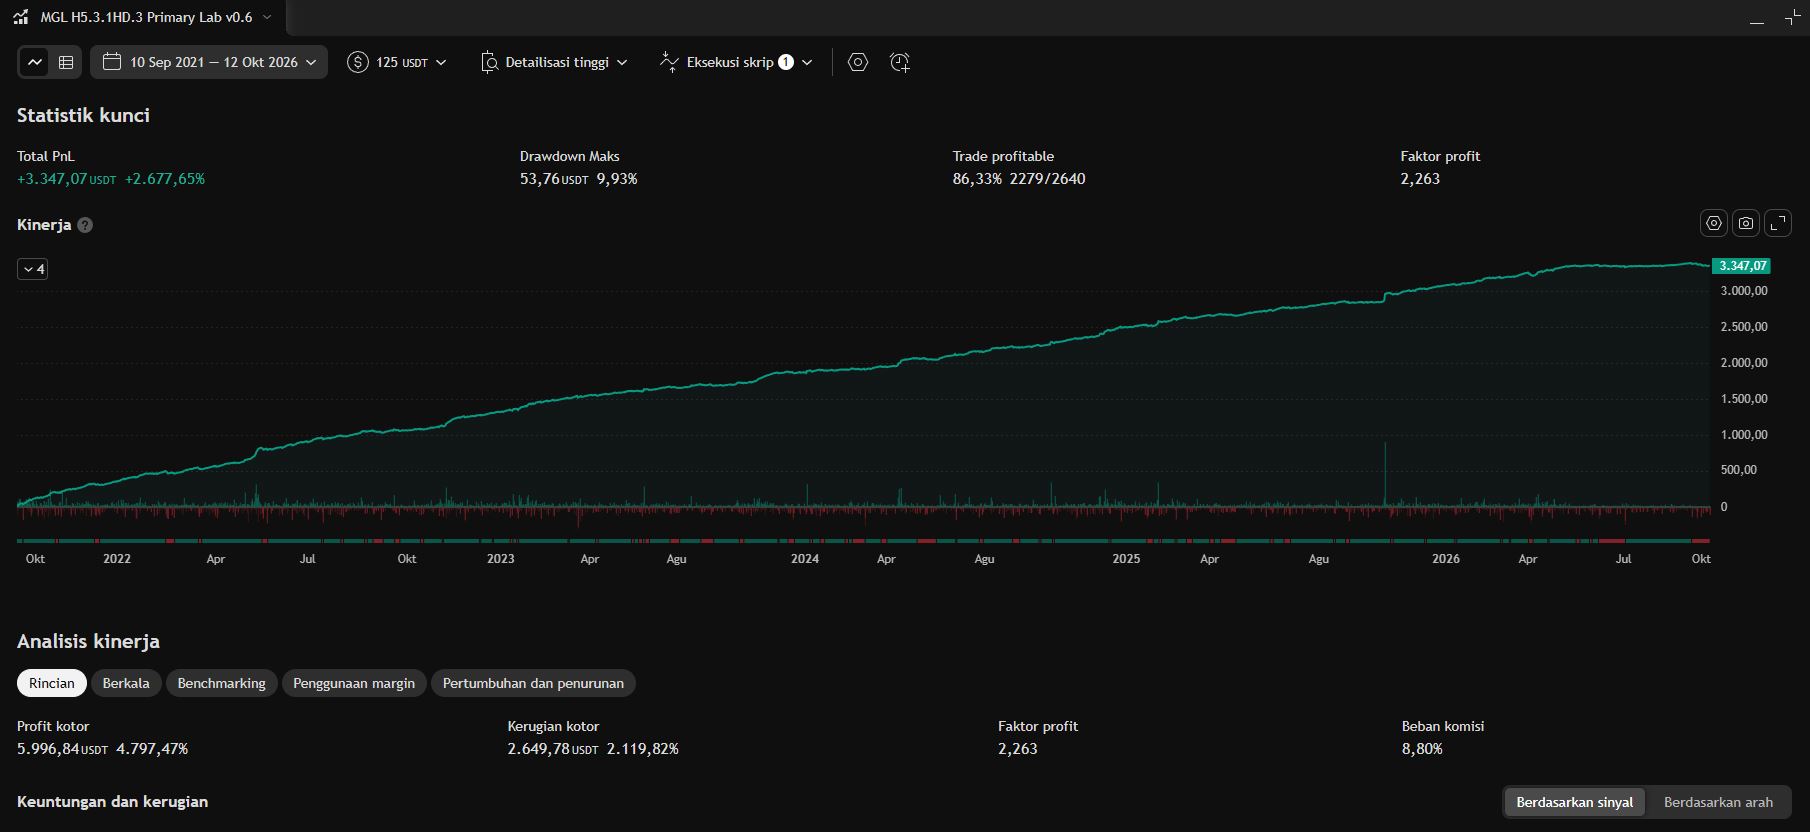Expand the chart series selector showing 4

tap(33, 269)
